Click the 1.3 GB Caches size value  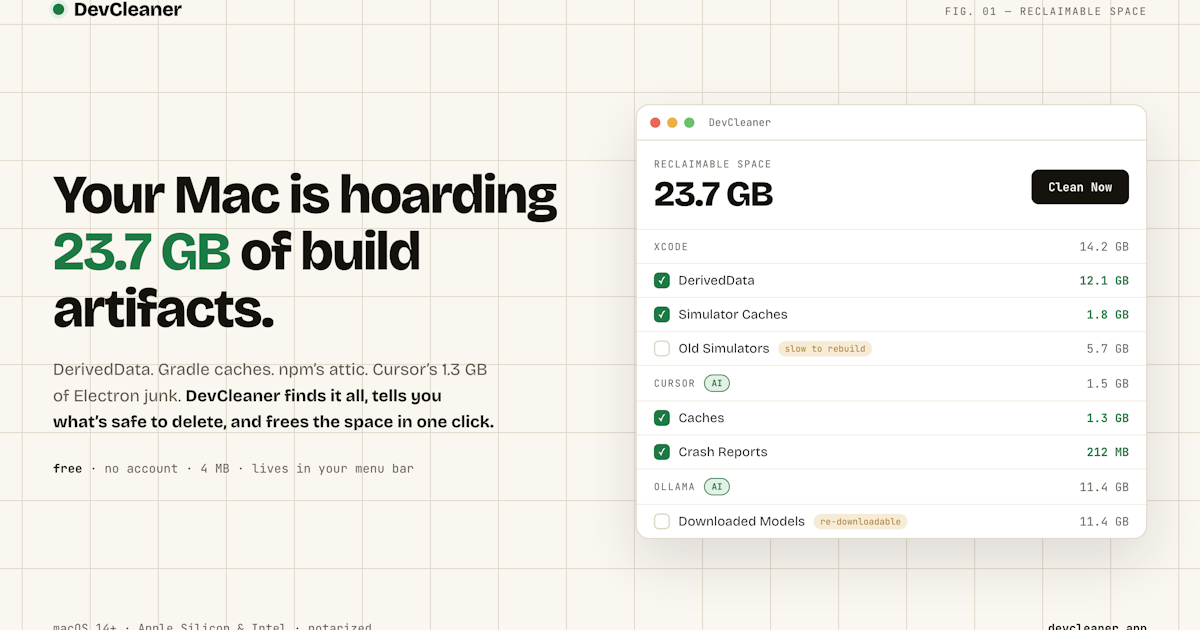tap(1108, 418)
